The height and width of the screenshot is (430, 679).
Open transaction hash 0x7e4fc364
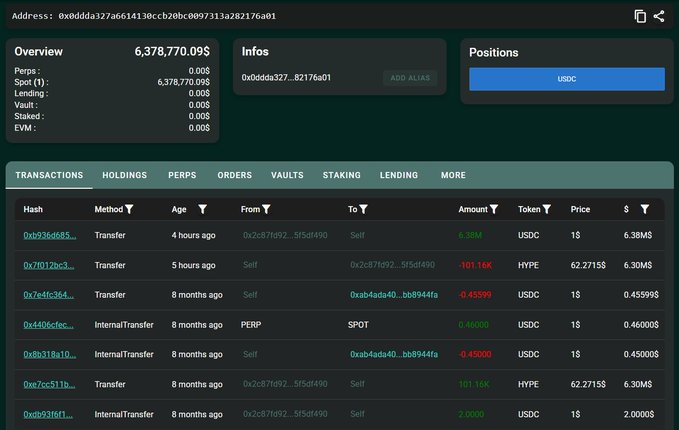coord(48,295)
